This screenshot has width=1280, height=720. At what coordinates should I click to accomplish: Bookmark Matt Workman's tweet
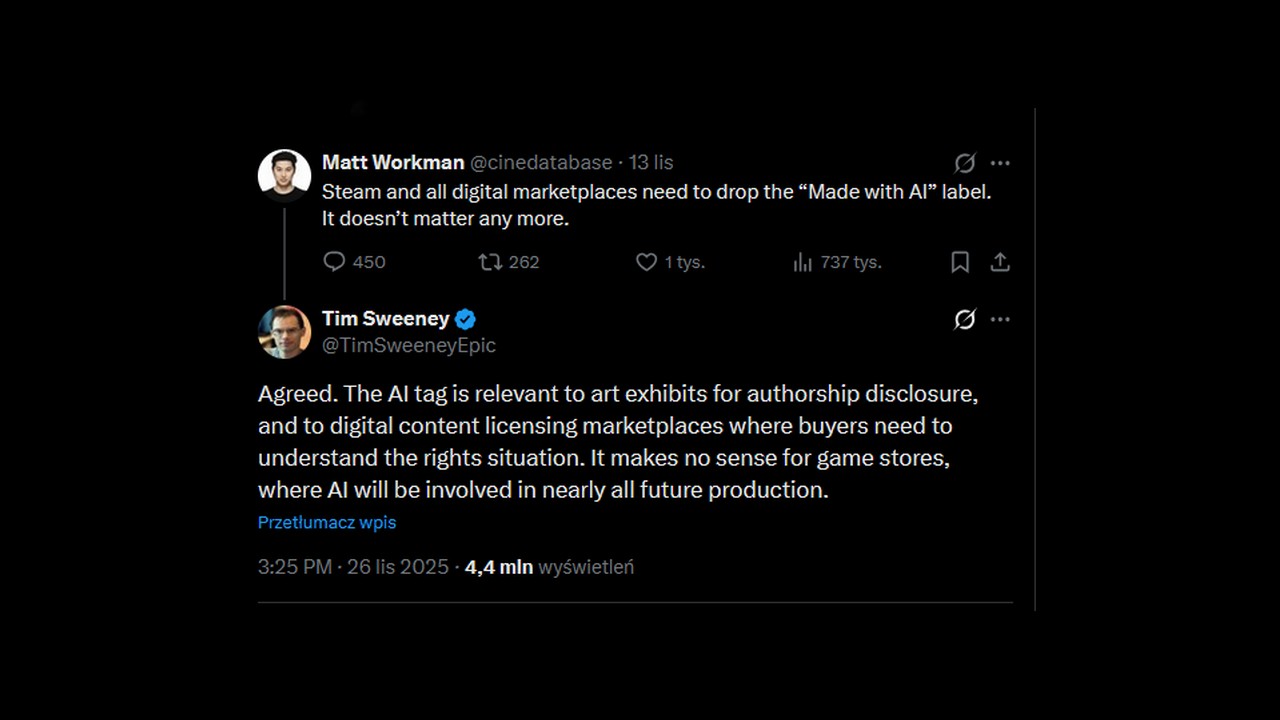(959, 261)
